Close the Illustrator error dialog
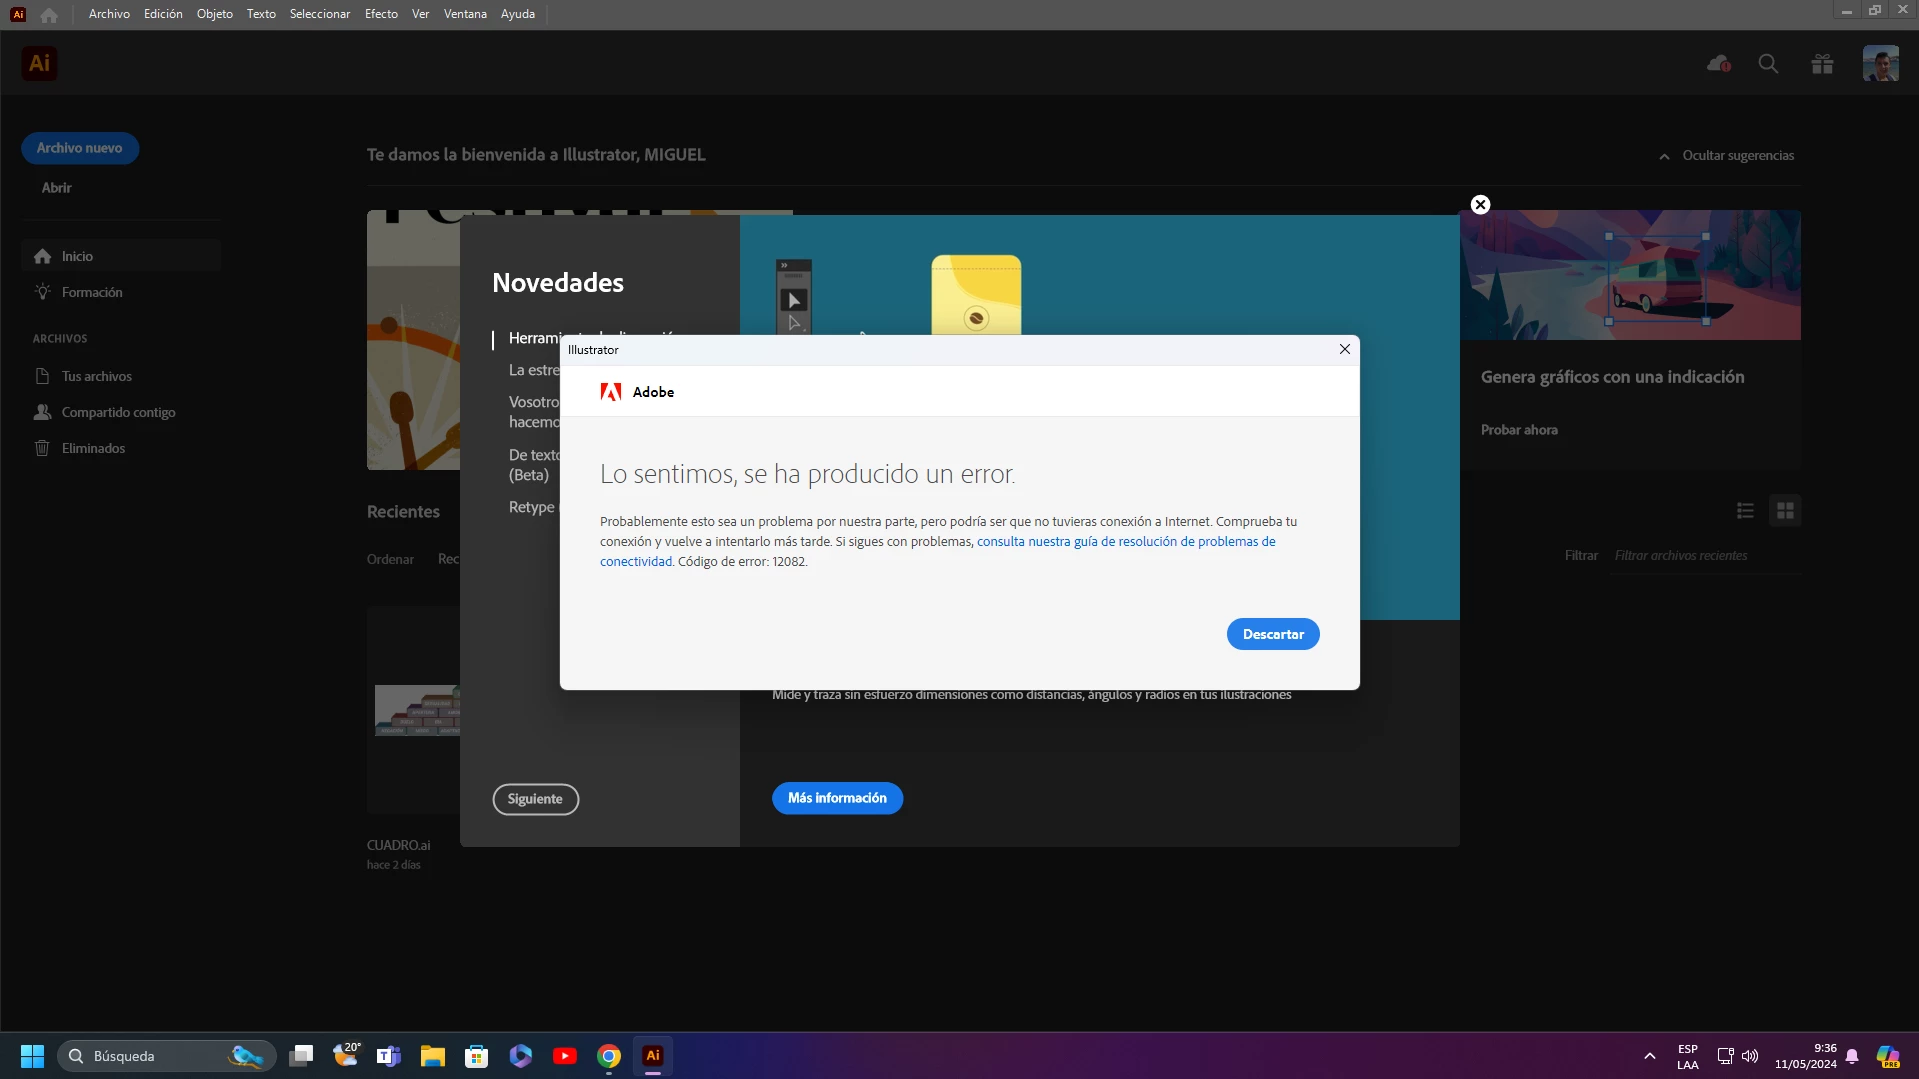The height and width of the screenshot is (1079, 1919). pos(1345,349)
